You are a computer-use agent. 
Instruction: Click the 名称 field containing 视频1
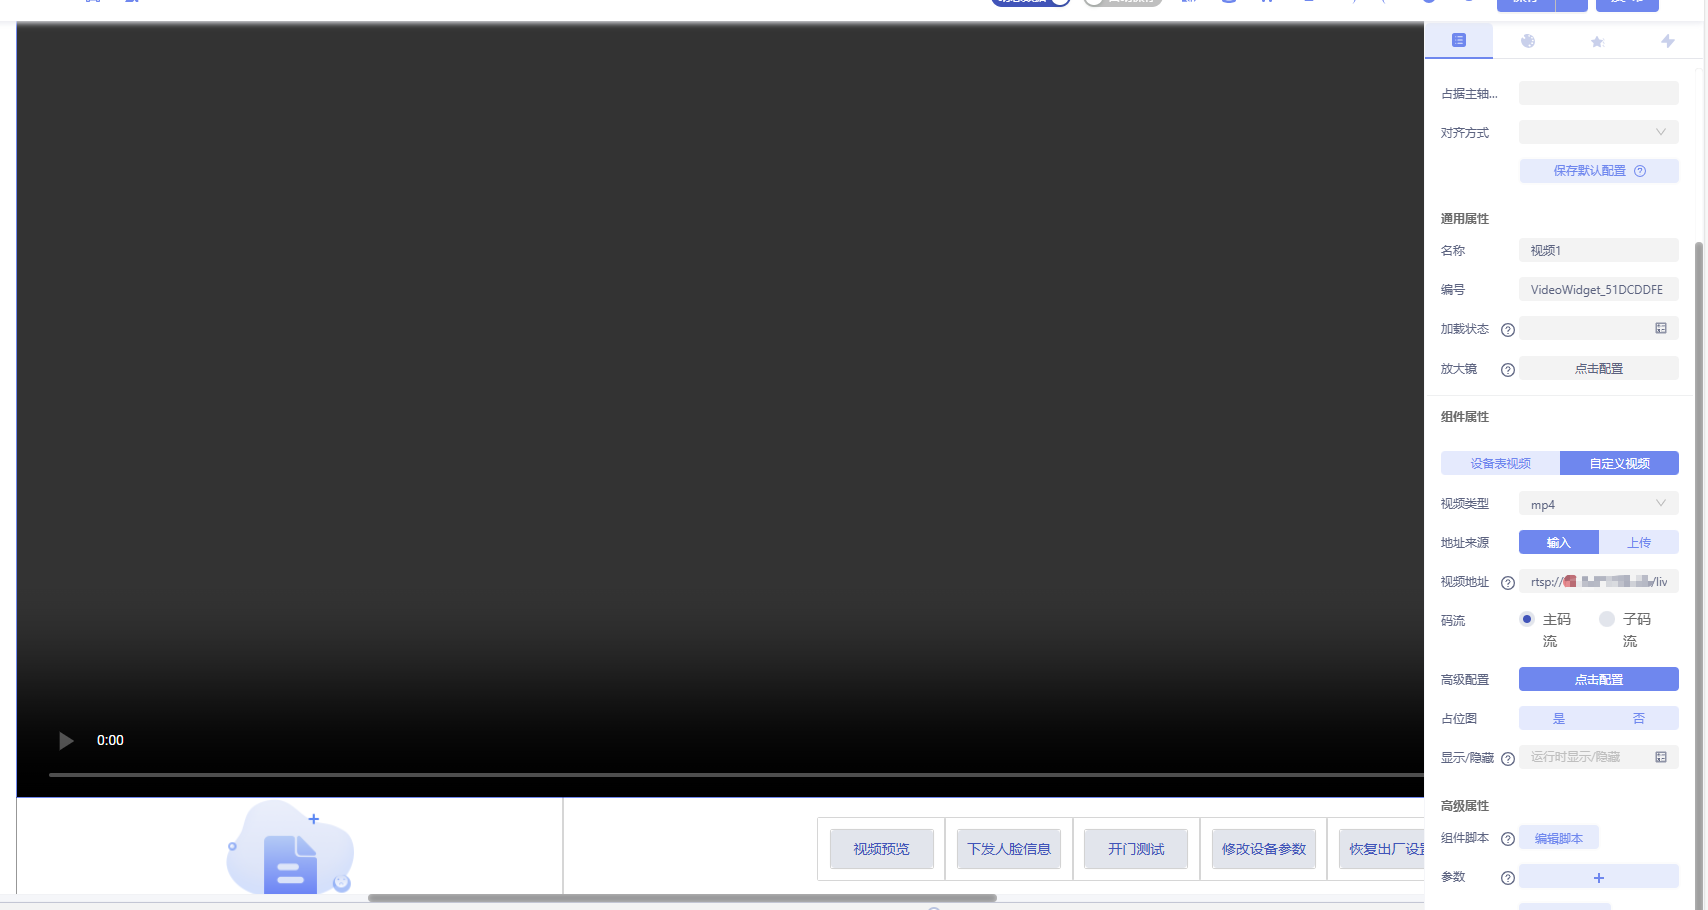[1599, 250]
